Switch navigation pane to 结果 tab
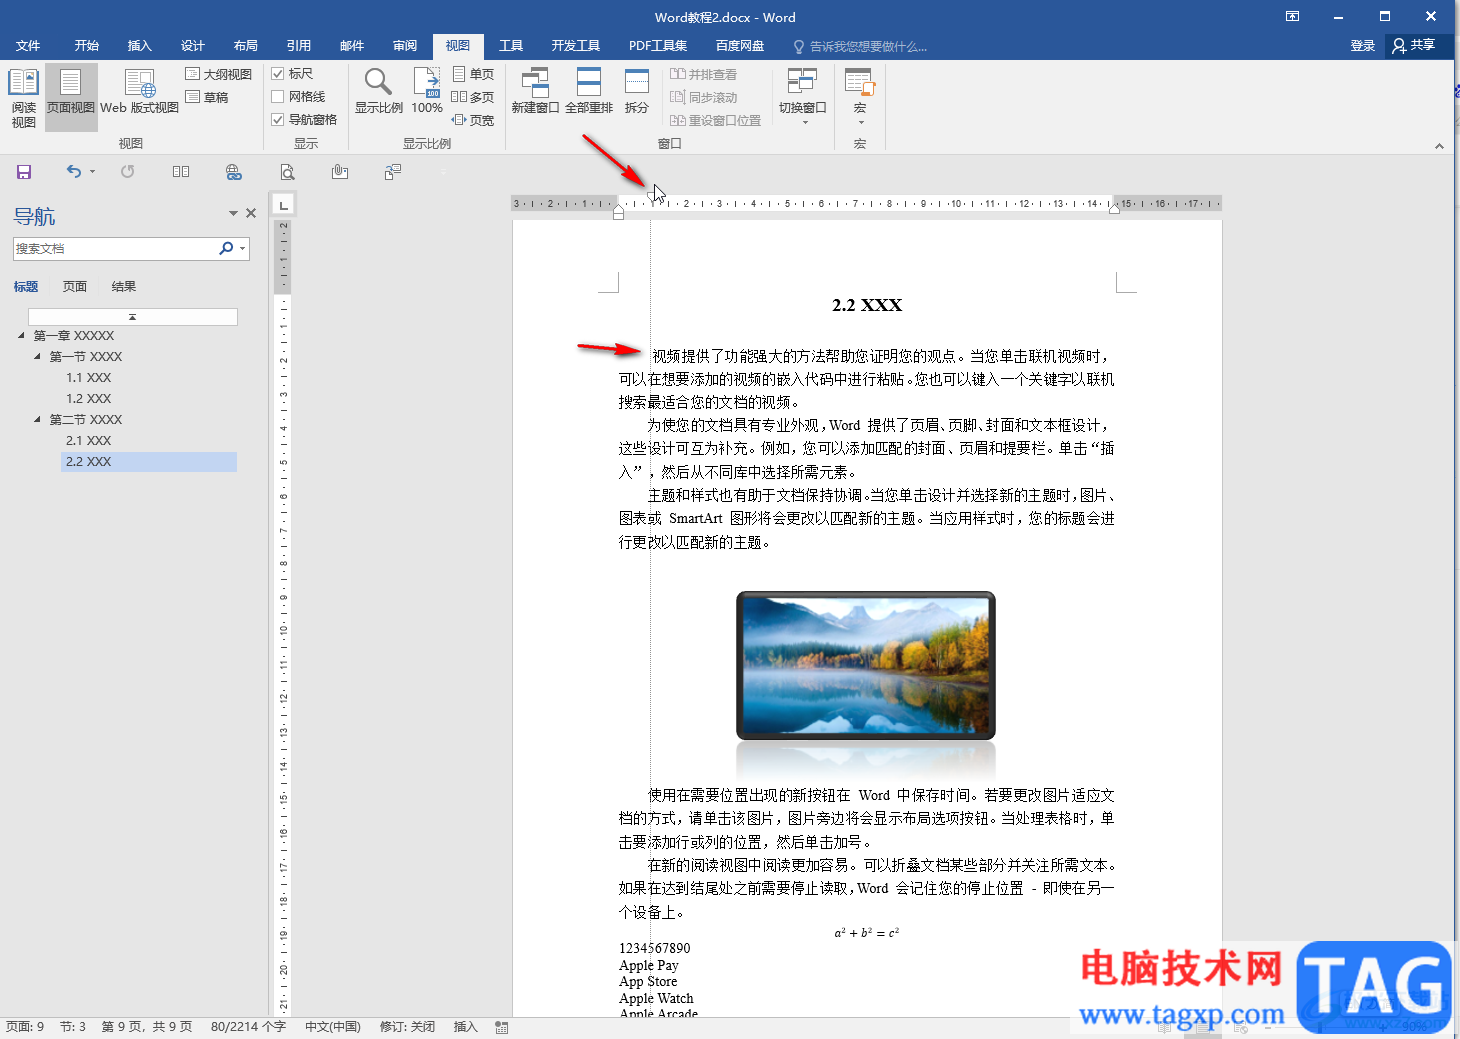Image resolution: width=1460 pixels, height=1039 pixels. (124, 287)
